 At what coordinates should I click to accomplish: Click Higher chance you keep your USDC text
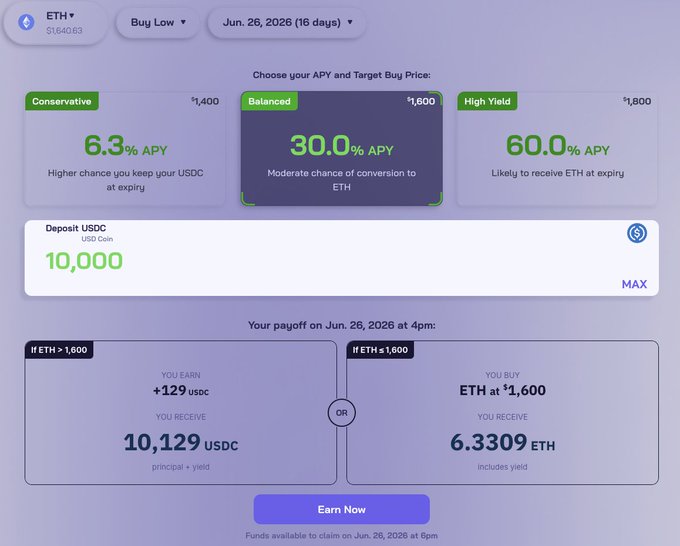[x=125, y=180]
